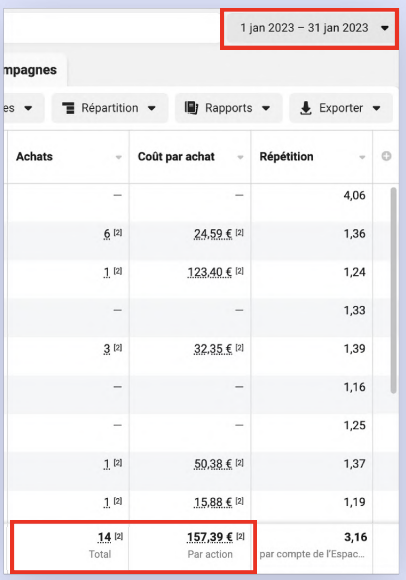
Task: Click the 32,35 € cost value
Action: 213,349
